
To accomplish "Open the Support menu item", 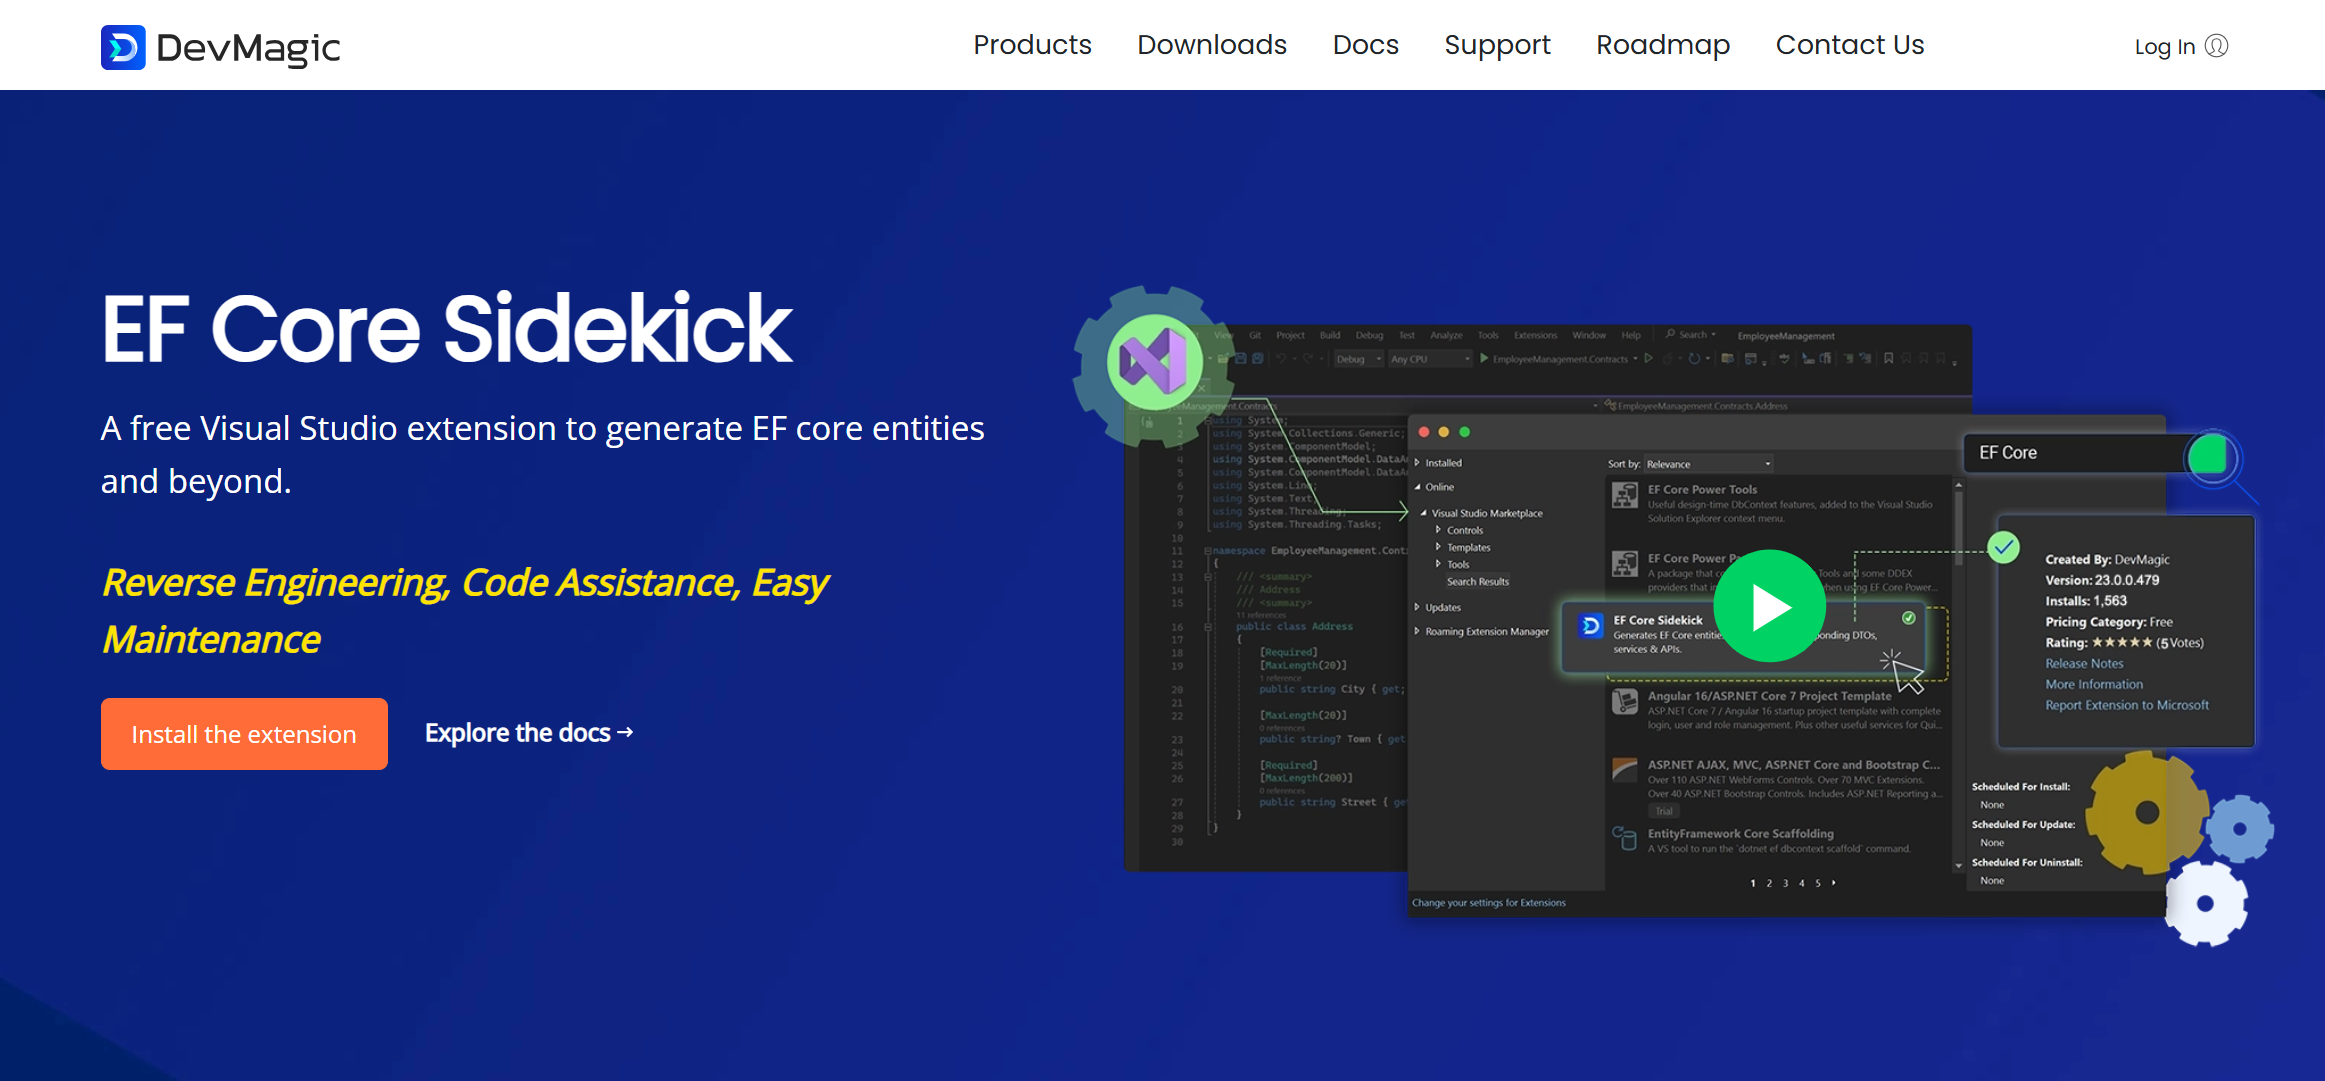I will pos(1497,45).
